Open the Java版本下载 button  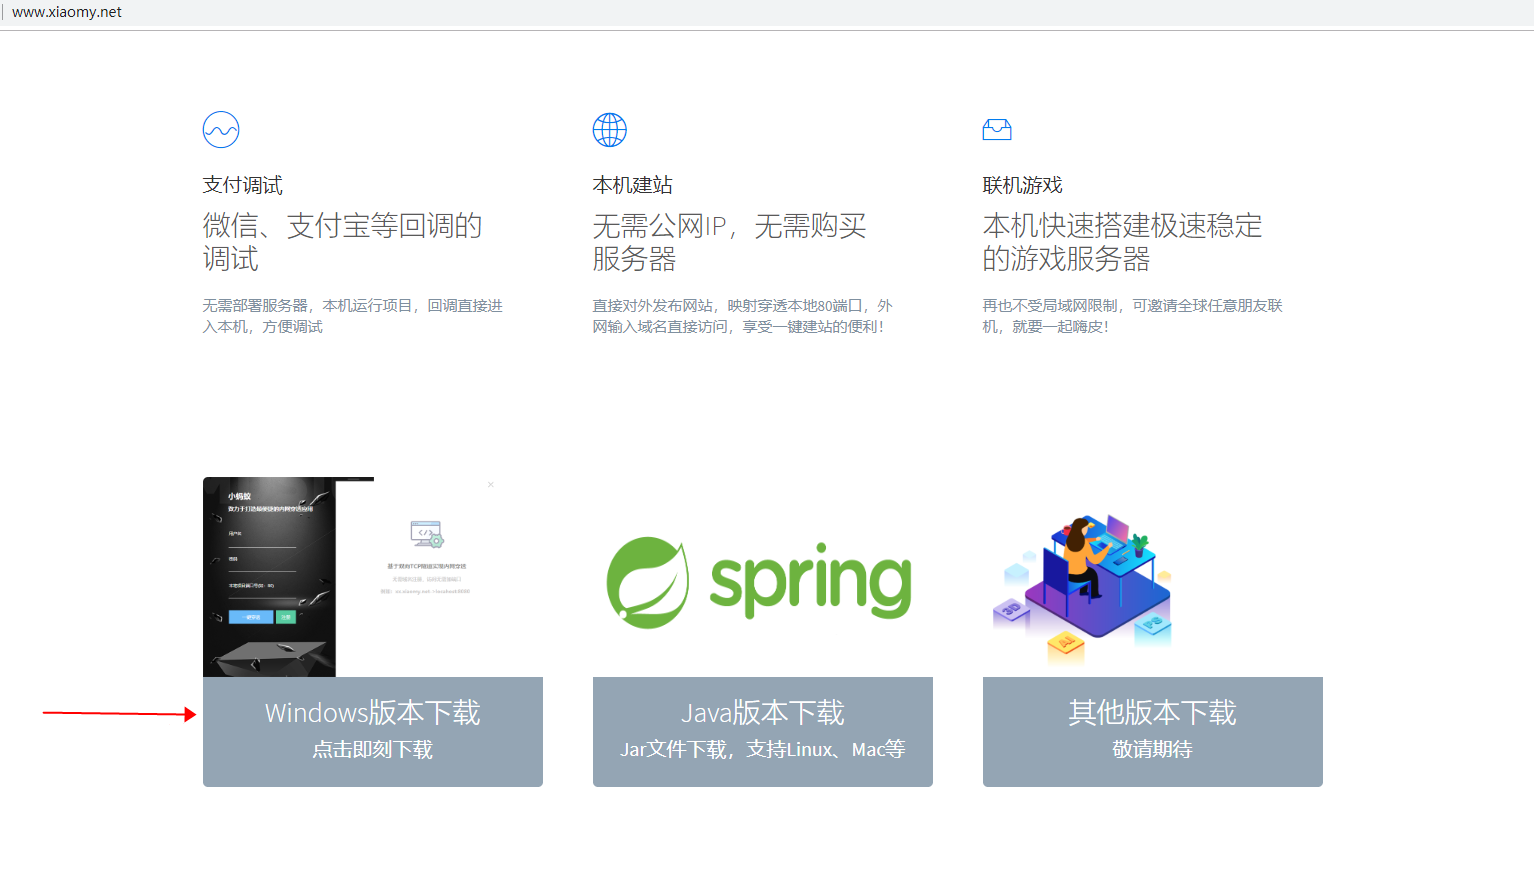[763, 732]
